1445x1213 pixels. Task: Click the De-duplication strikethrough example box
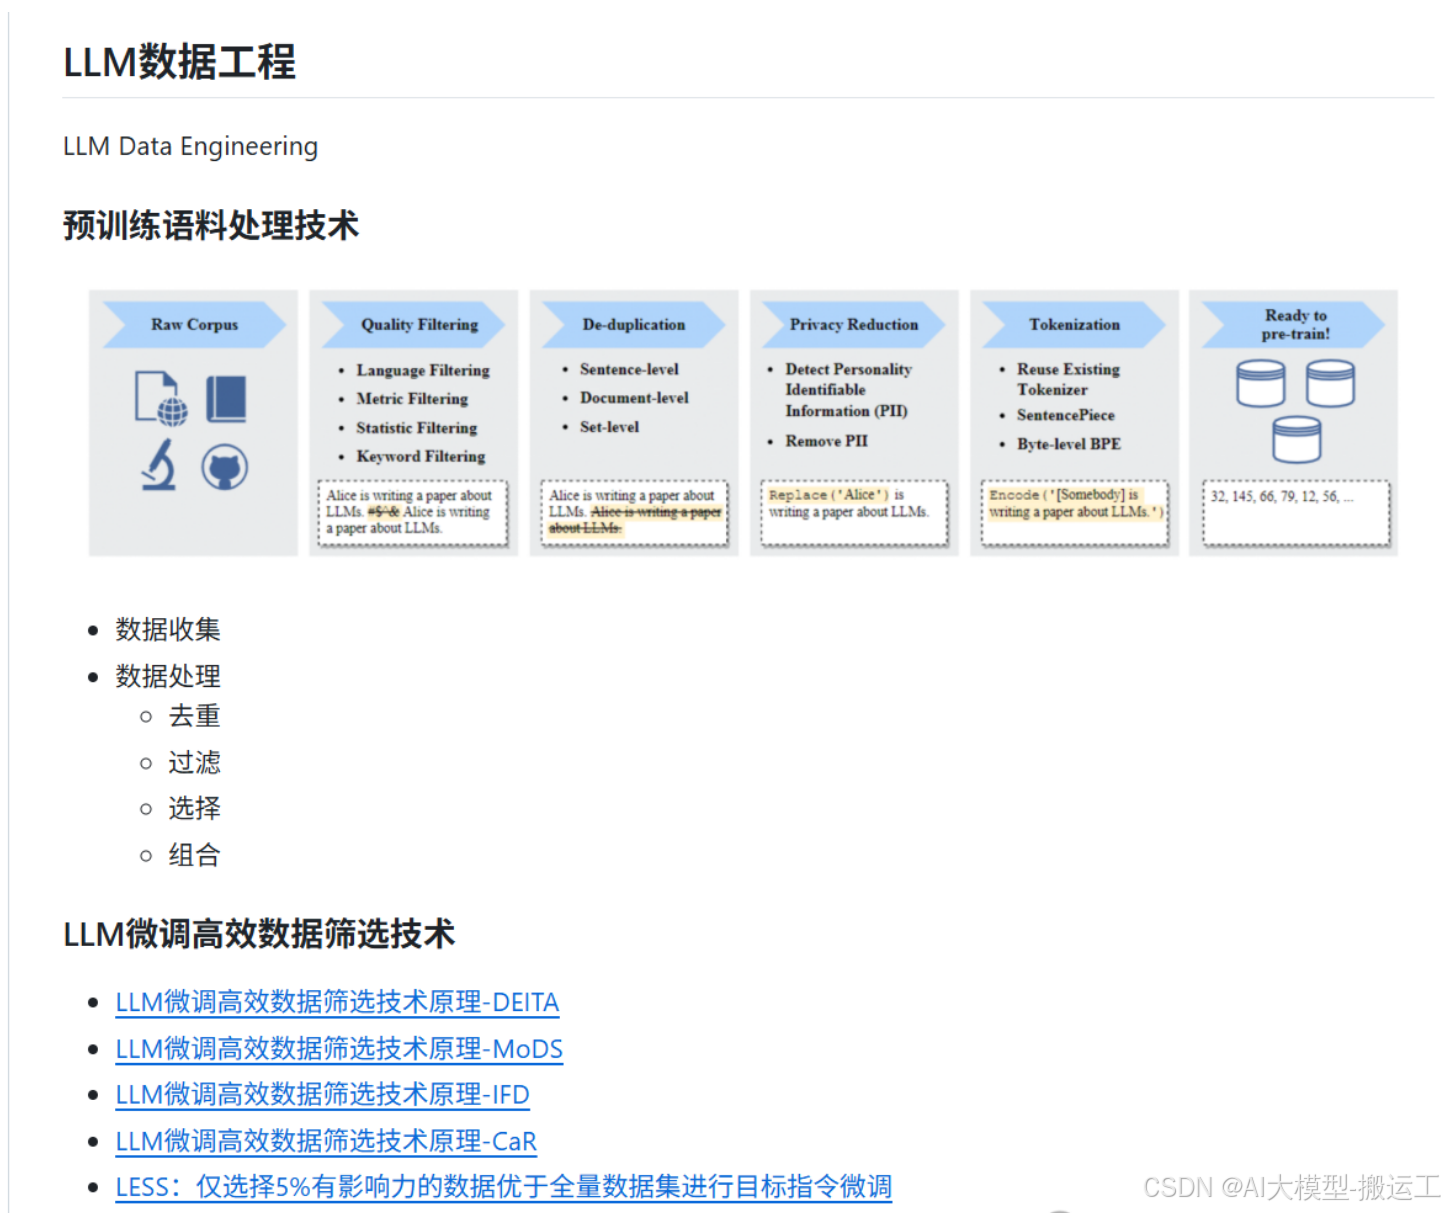(x=634, y=513)
